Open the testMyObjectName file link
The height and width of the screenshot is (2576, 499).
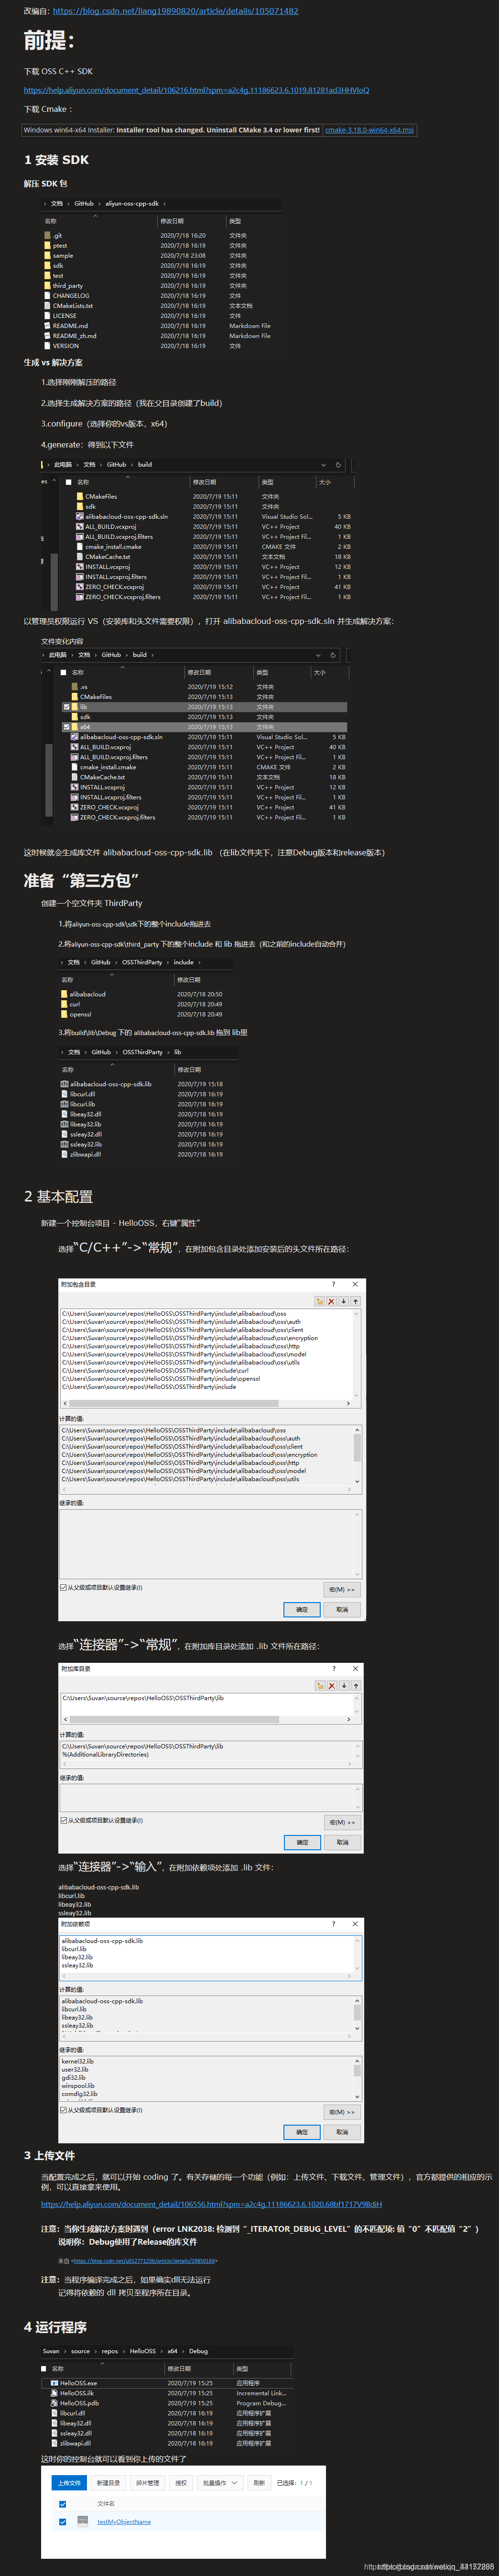(124, 2521)
